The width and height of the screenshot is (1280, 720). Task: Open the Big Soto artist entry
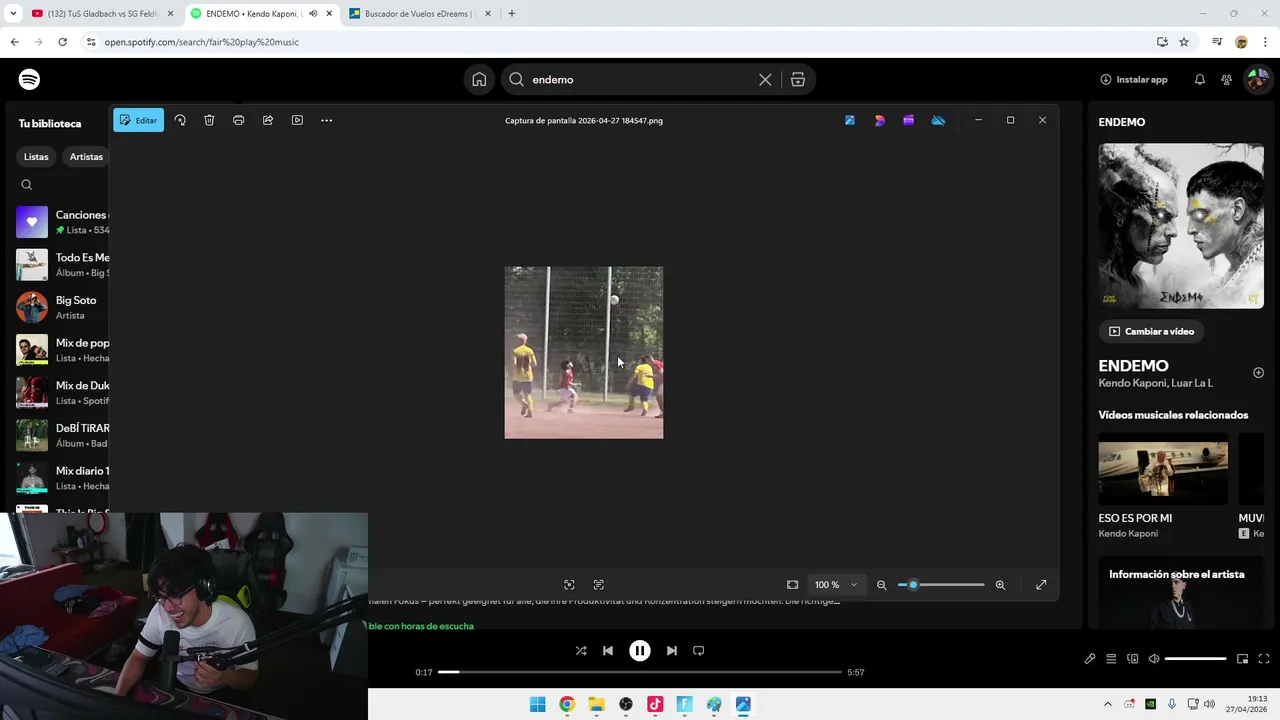click(62, 307)
